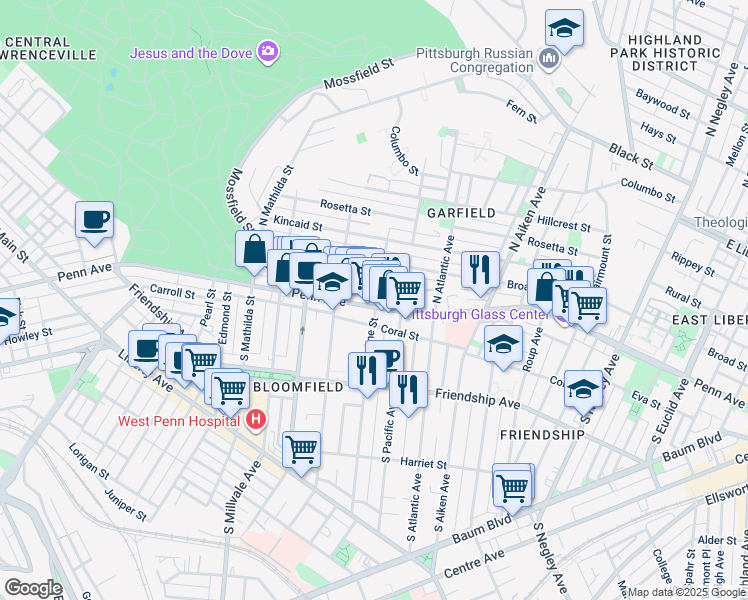
Task: Open the Jesus and the Dove camera icon
Action: pos(267,51)
